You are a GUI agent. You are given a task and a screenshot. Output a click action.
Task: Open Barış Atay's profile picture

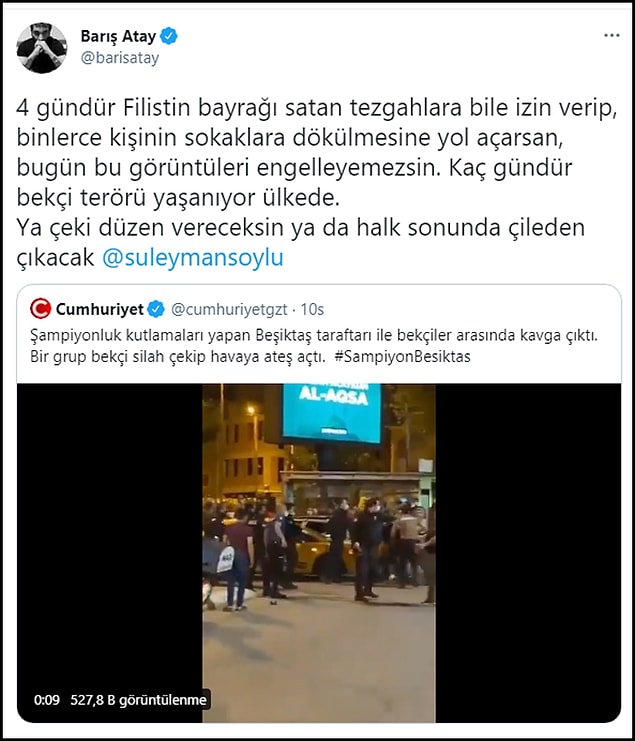point(42,48)
